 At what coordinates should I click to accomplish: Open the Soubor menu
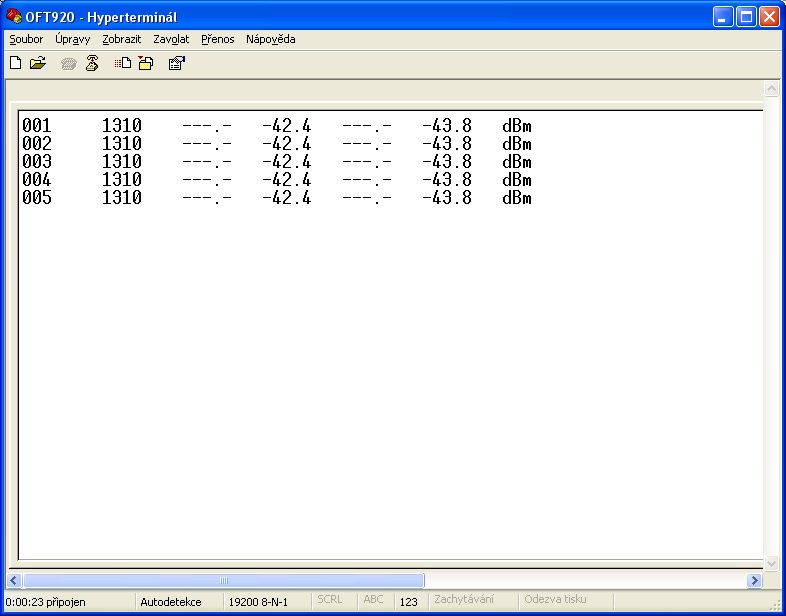(x=26, y=39)
